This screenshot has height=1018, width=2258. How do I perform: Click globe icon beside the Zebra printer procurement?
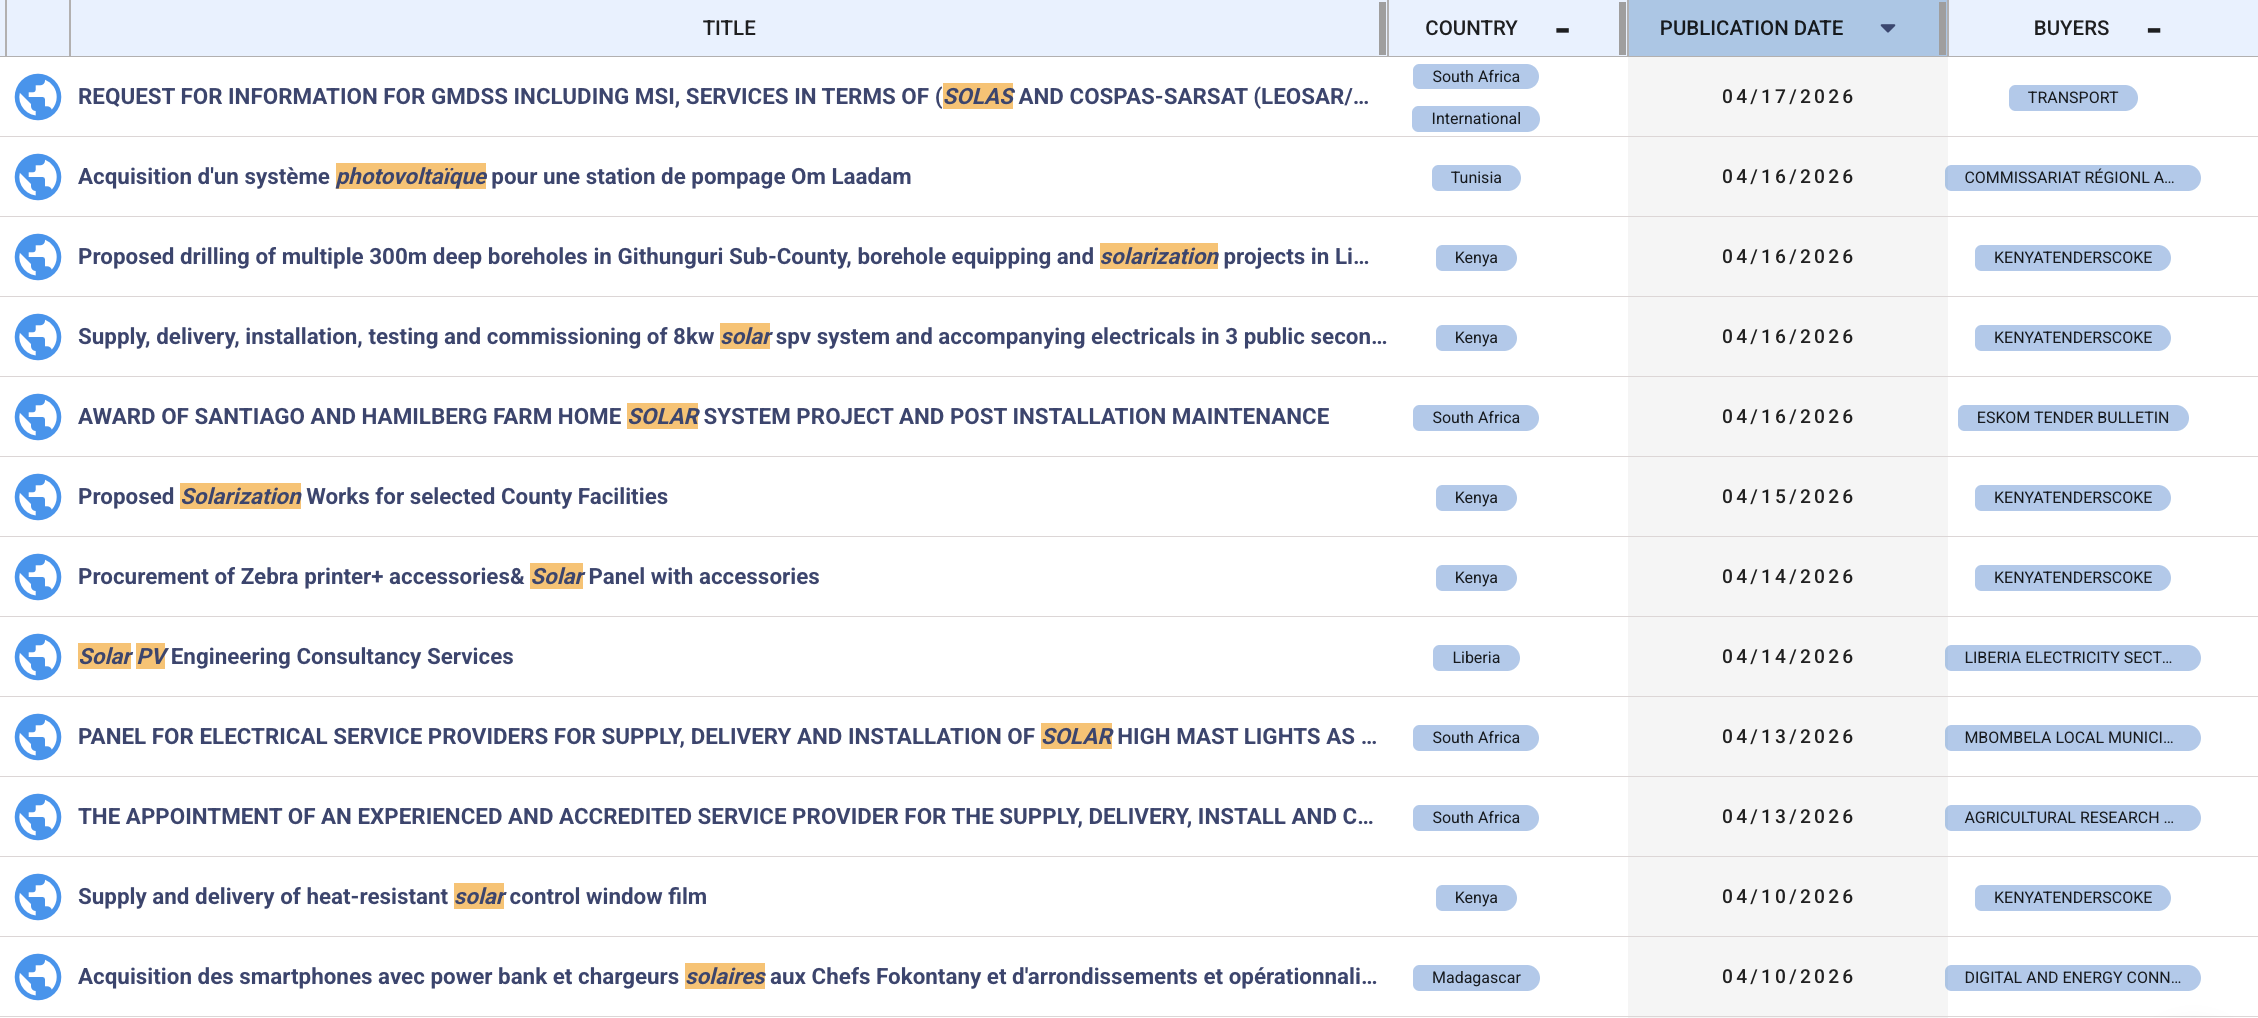tap(38, 577)
